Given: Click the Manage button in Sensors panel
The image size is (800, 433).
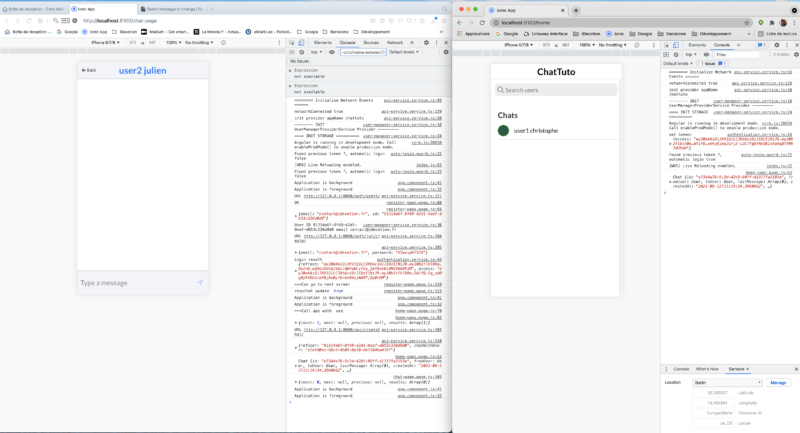Looking at the screenshot, I should click(778, 383).
